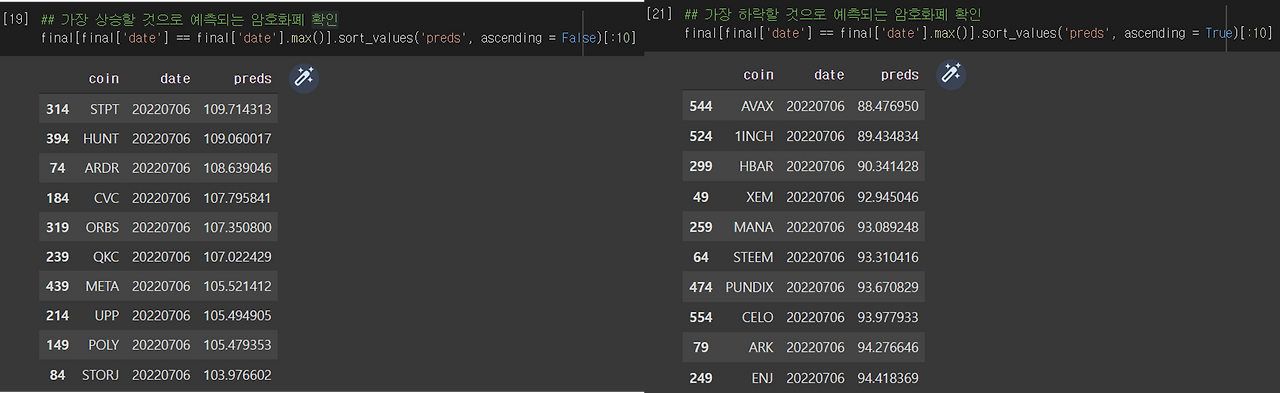Viewport: 1280px width, 393px height.
Task: Click the preds value 93.977933
Action: pos(888,317)
